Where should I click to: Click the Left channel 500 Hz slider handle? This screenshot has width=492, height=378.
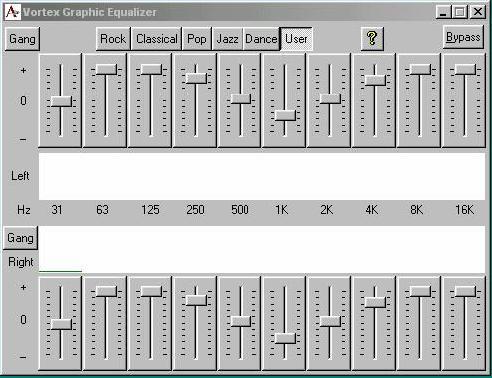click(x=241, y=99)
